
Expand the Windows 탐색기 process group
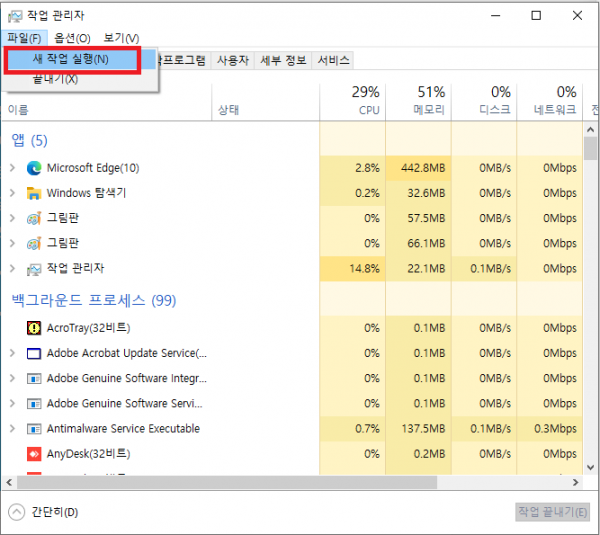[12, 193]
